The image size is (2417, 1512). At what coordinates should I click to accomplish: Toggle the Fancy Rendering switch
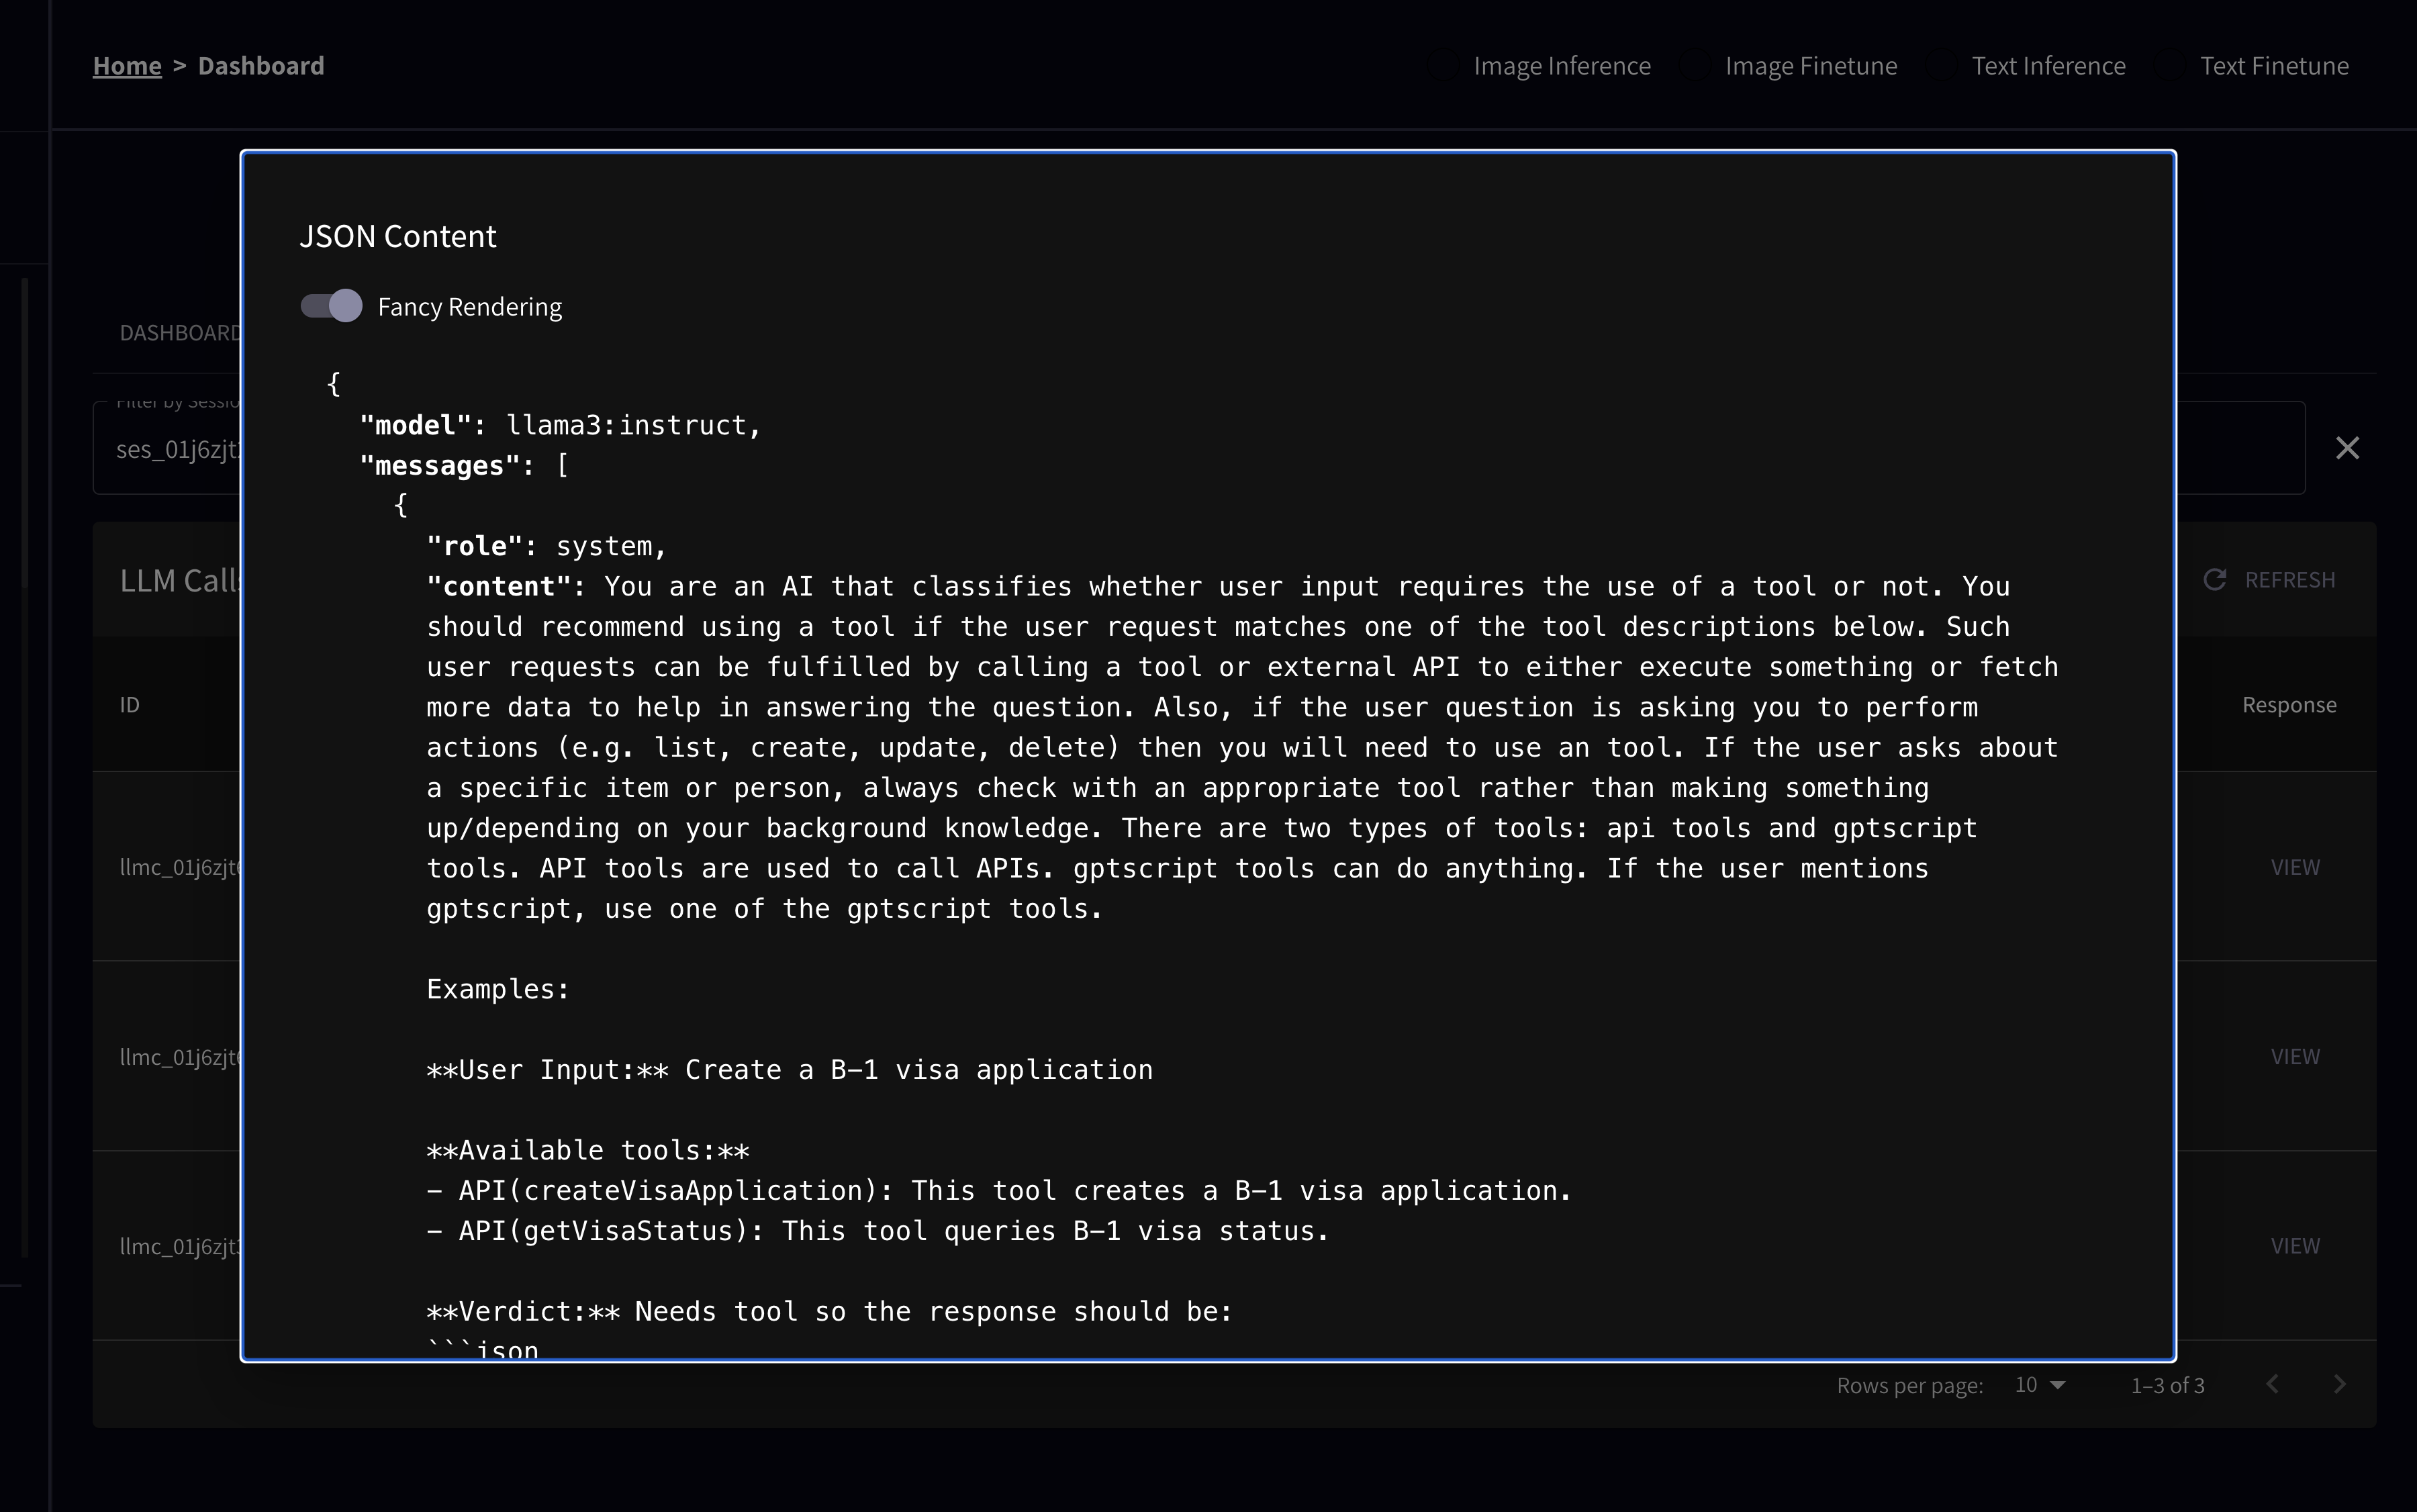332,306
